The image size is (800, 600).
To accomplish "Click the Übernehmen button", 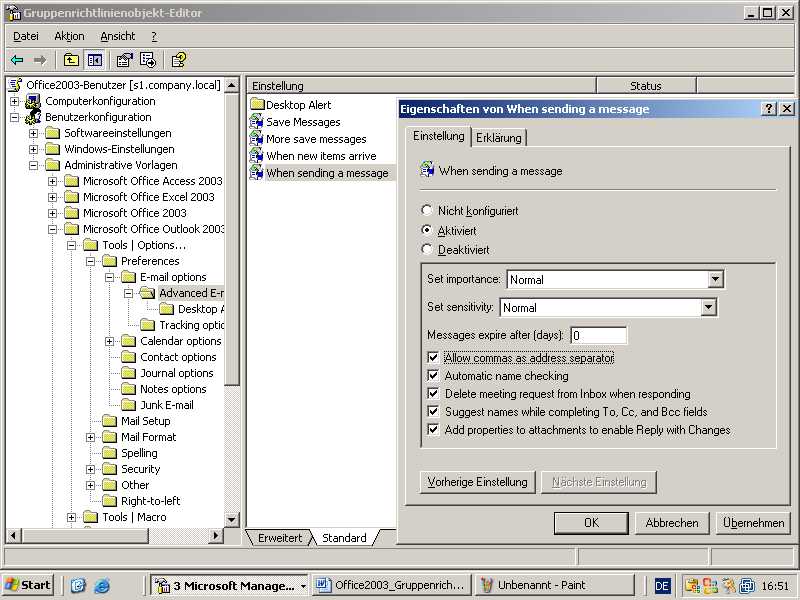I will pyautogui.click(x=753, y=523).
